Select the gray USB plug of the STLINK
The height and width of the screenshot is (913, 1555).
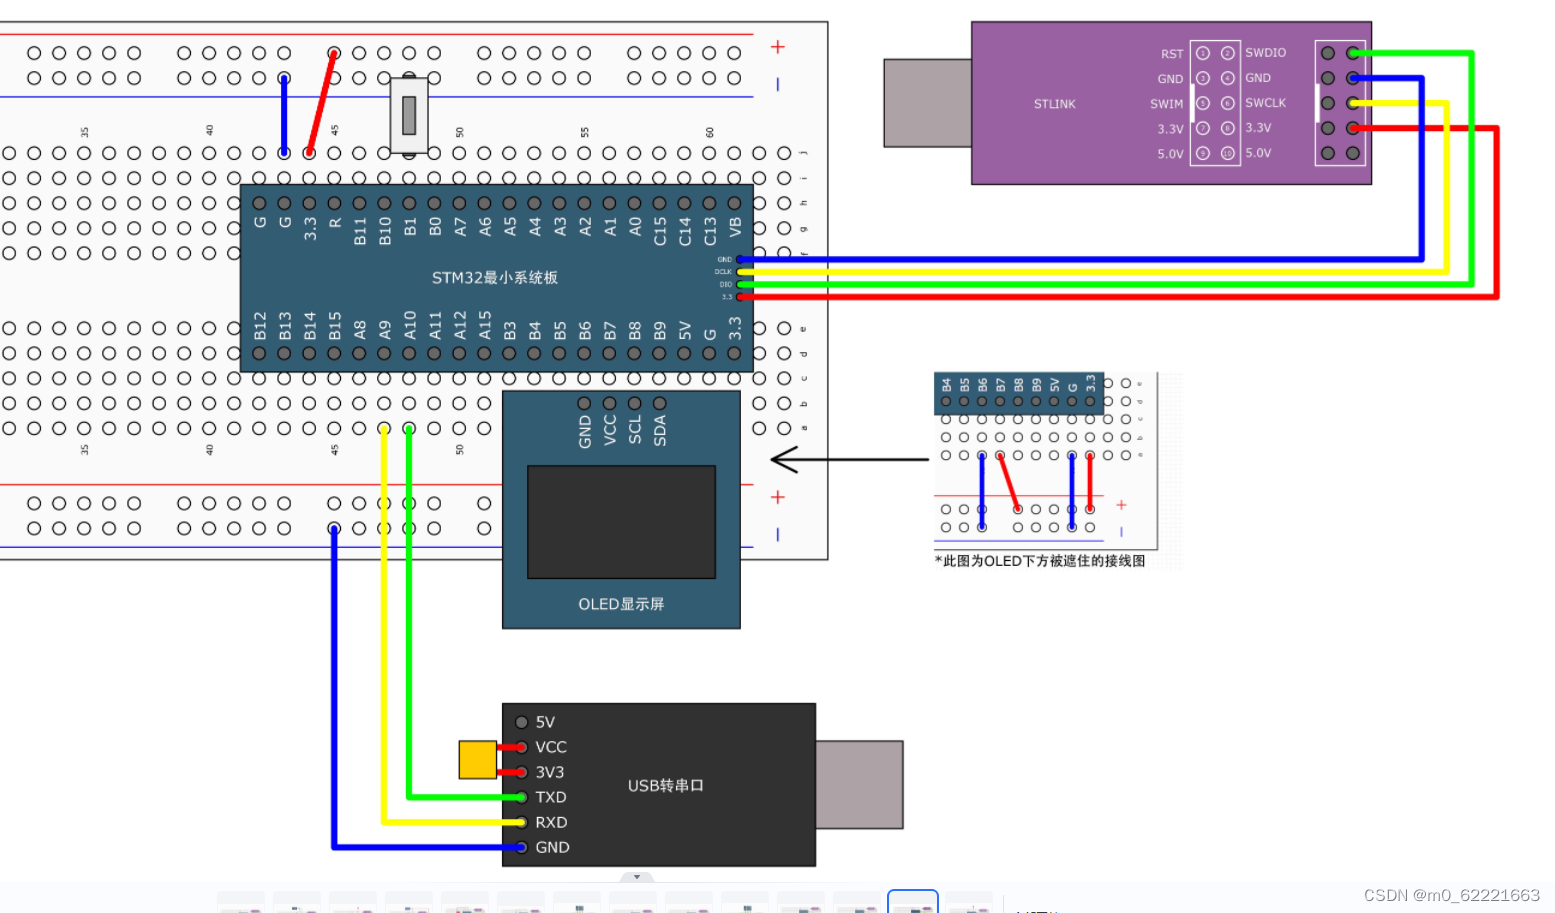(x=926, y=103)
